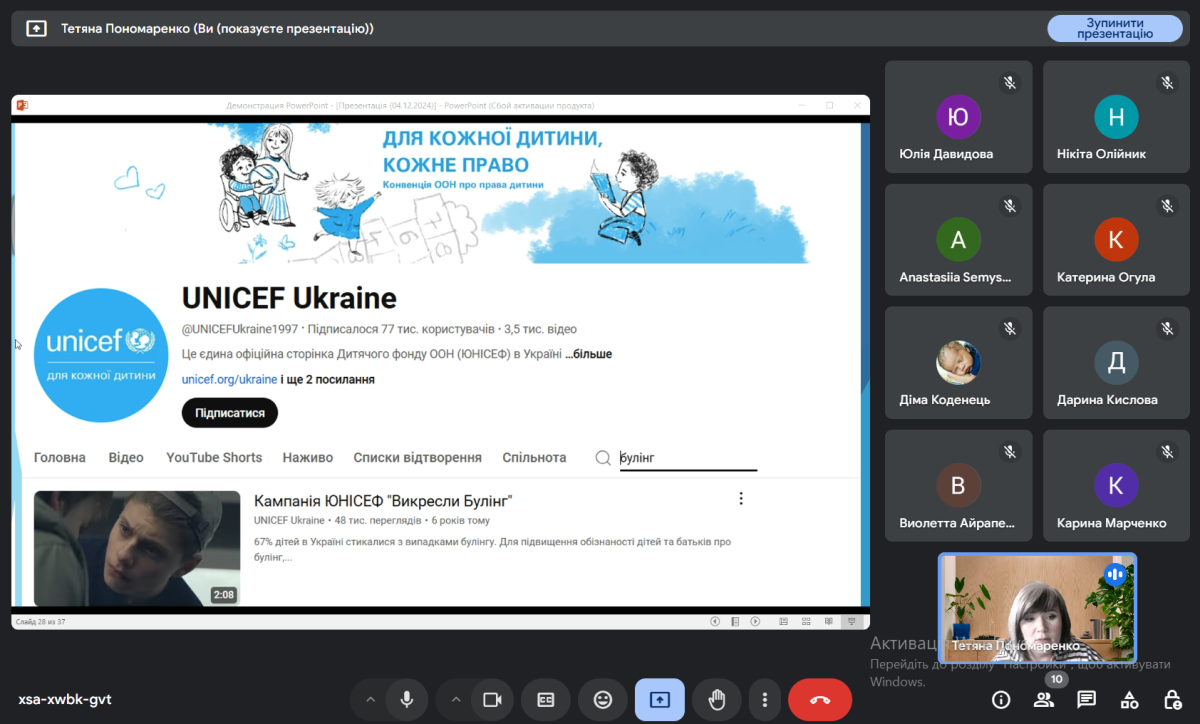The width and height of the screenshot is (1200, 724).
Task: Switch to Normal view in PowerPoint status bar
Action: point(783,621)
